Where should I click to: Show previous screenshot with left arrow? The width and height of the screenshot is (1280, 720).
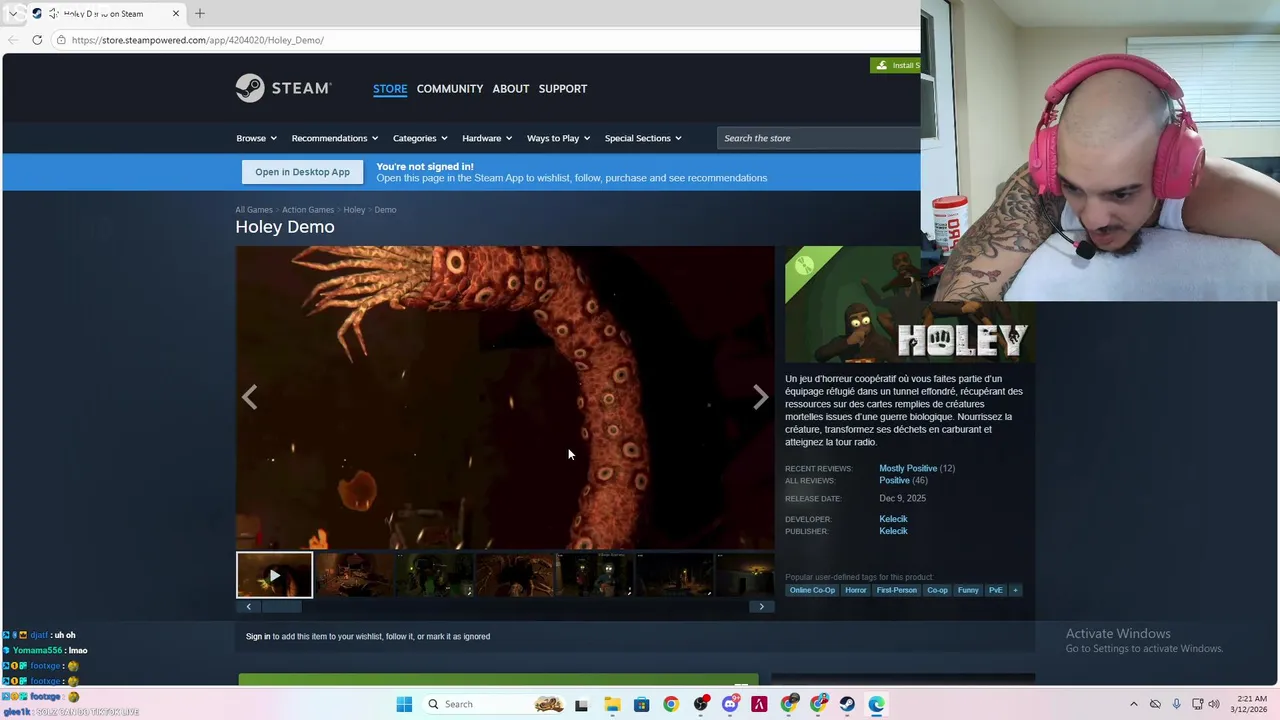pos(249,397)
